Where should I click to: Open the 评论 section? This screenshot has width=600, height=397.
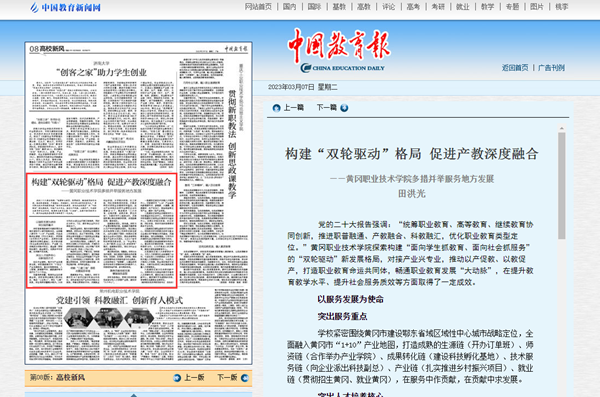(x=388, y=7)
